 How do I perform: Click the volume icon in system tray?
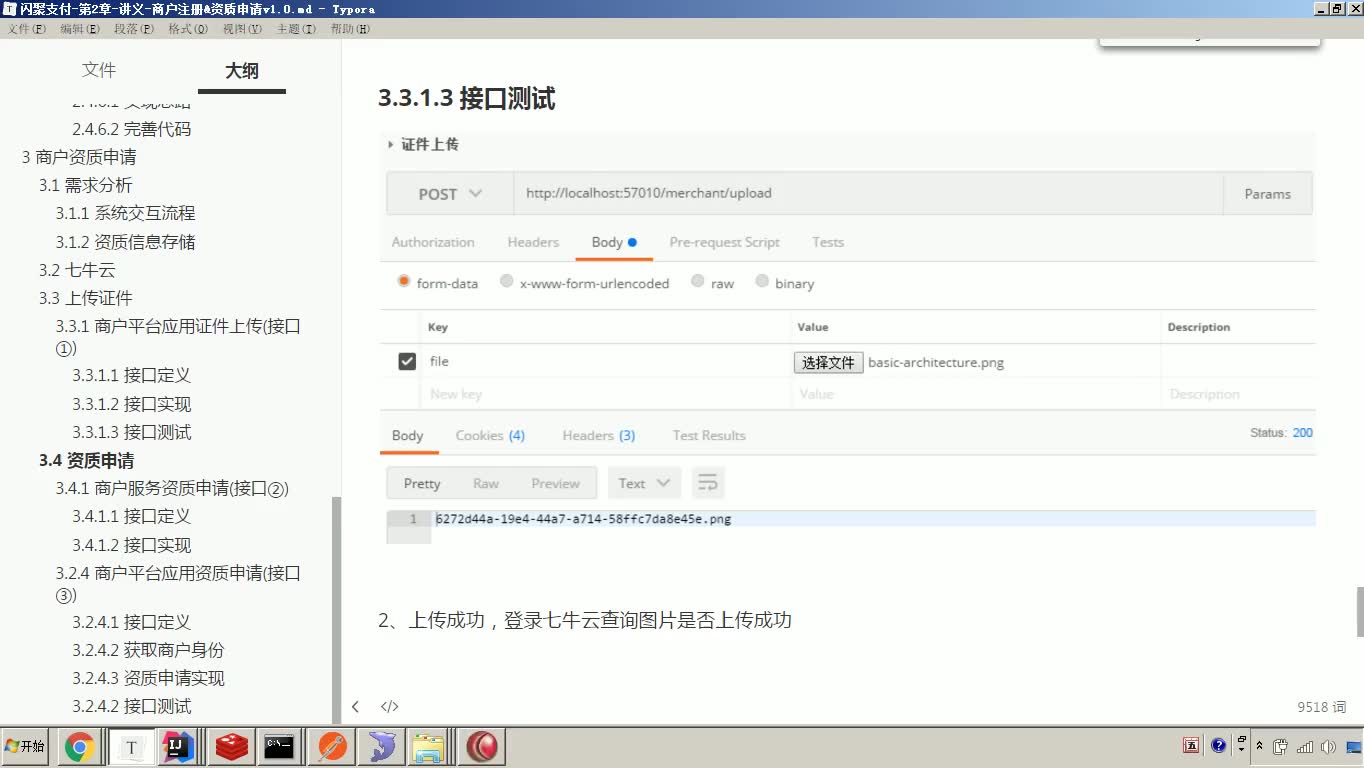1328,746
